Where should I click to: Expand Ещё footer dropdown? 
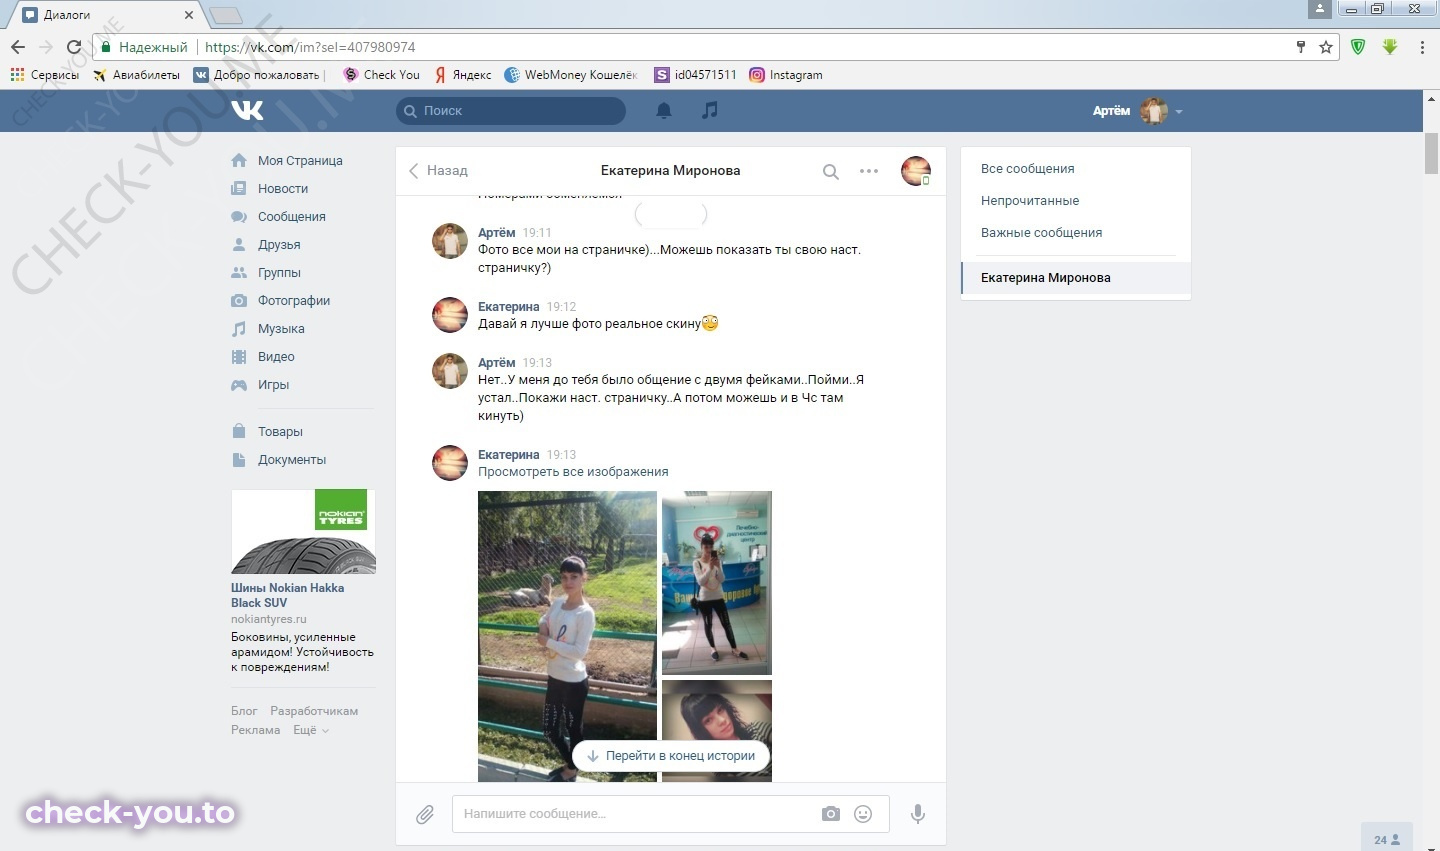(311, 730)
